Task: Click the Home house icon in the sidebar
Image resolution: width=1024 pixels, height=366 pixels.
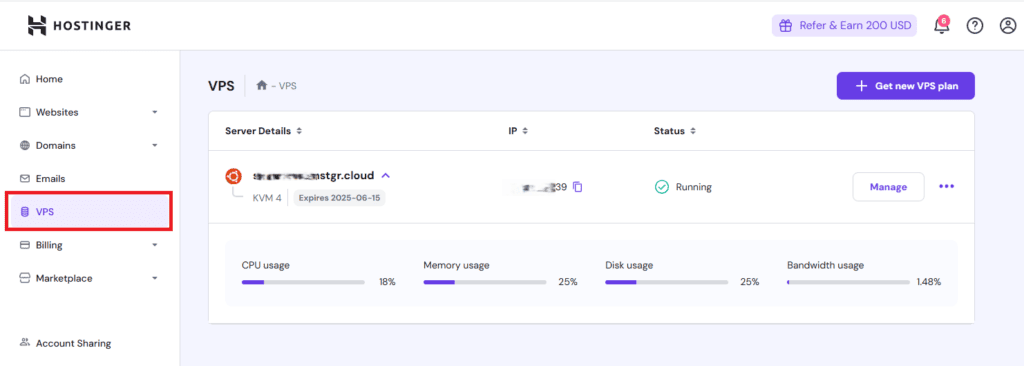Action: 25,79
